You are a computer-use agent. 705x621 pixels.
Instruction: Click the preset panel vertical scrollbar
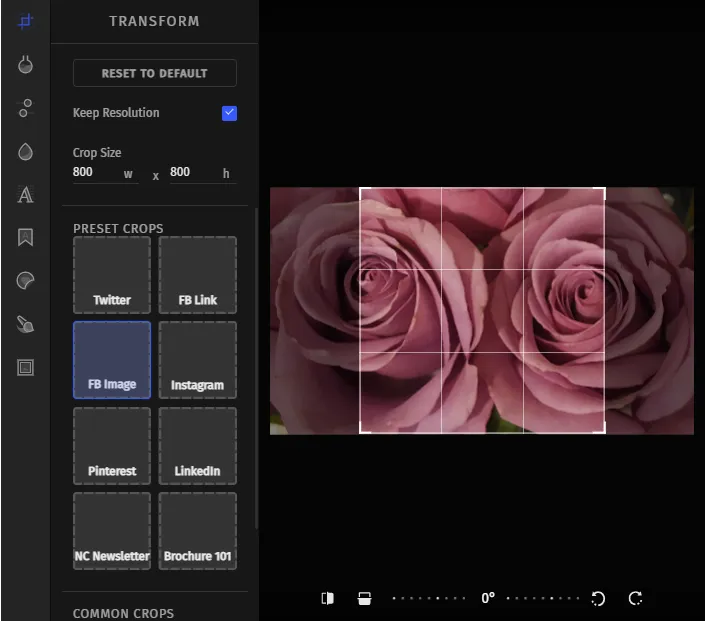256,368
